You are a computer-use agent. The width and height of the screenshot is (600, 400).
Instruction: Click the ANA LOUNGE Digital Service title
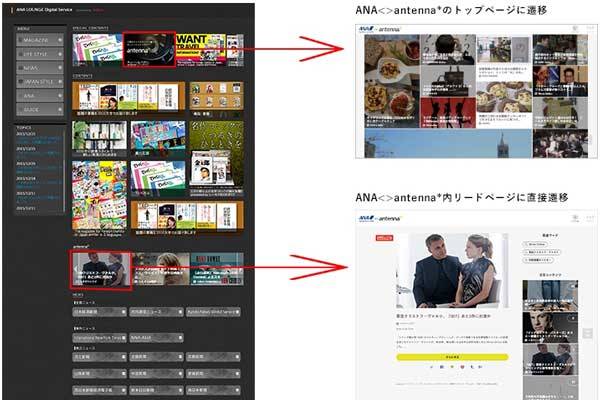(44, 10)
